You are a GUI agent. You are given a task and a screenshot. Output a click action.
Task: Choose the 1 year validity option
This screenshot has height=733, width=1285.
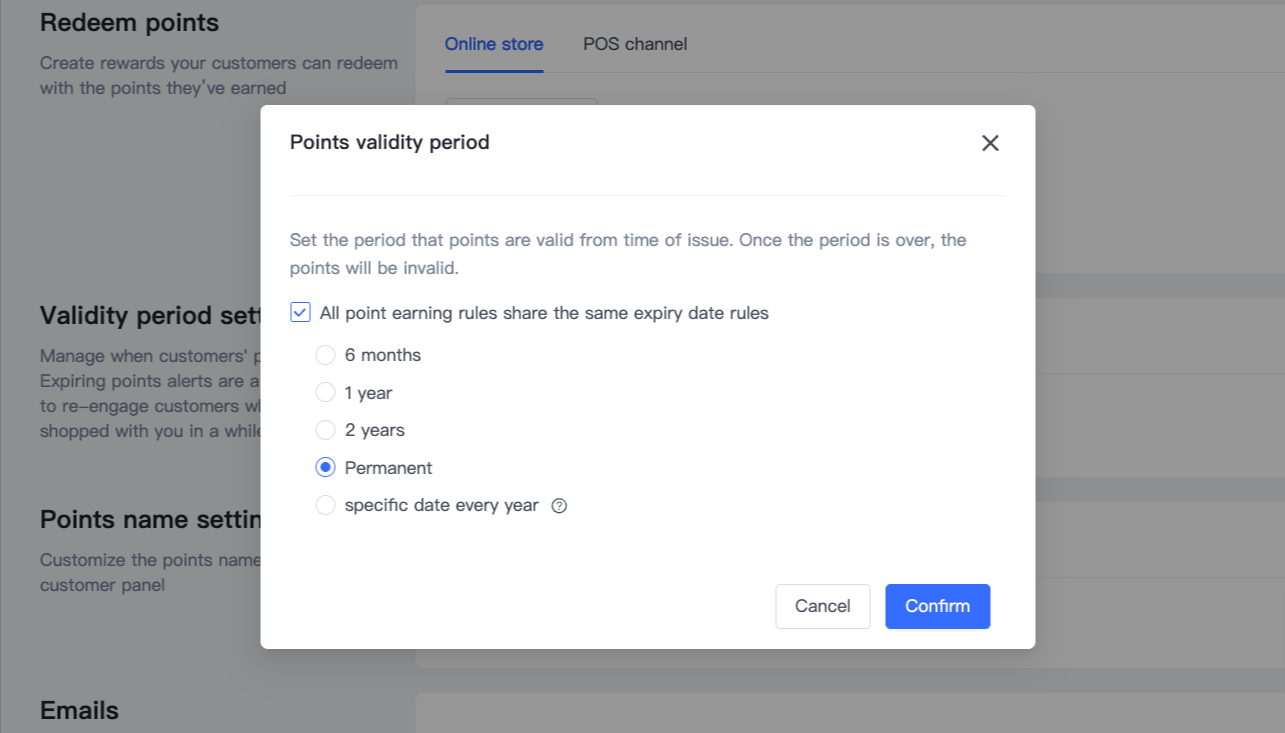(x=325, y=393)
